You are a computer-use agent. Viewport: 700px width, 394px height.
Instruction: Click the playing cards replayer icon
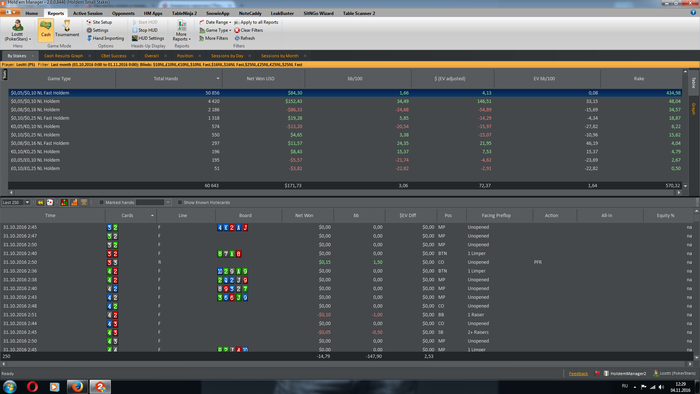point(50,203)
